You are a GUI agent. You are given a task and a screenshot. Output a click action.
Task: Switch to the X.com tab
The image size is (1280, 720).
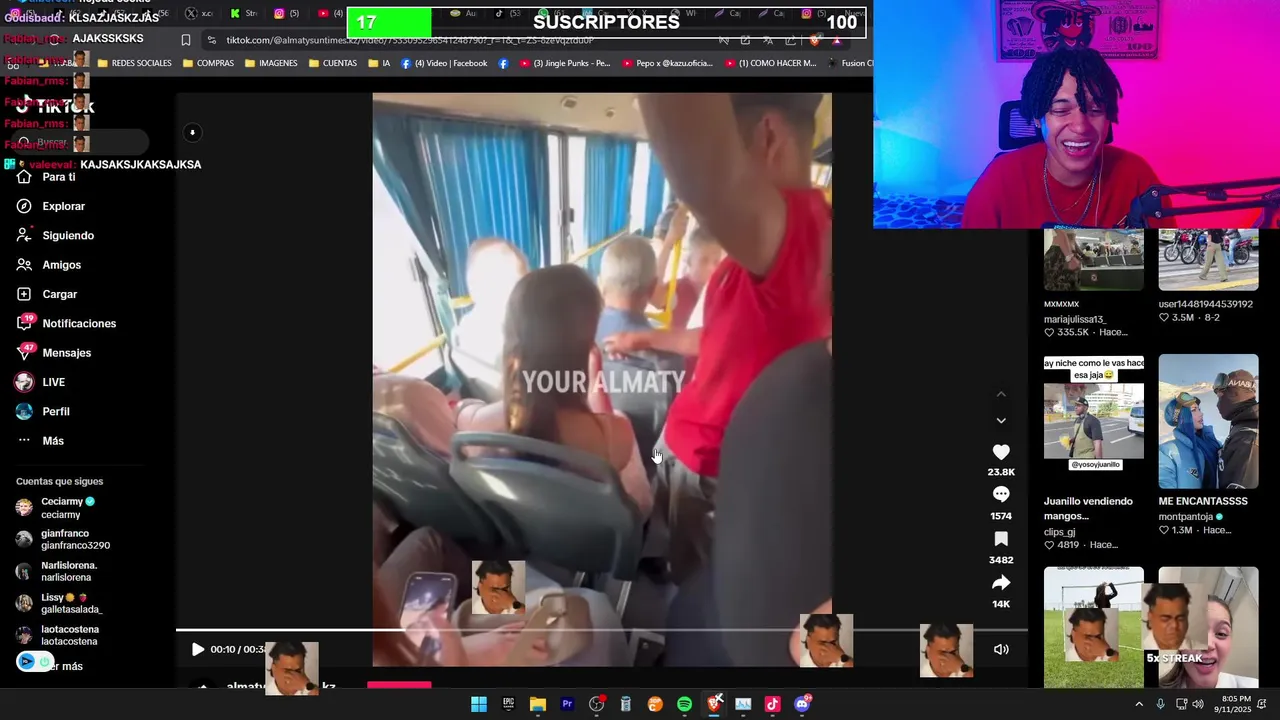199,14
